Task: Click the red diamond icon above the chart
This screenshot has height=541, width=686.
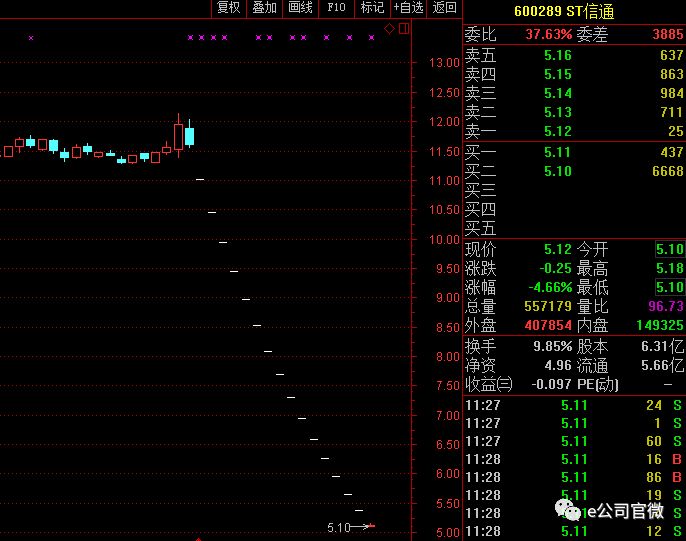Action: coord(390,28)
